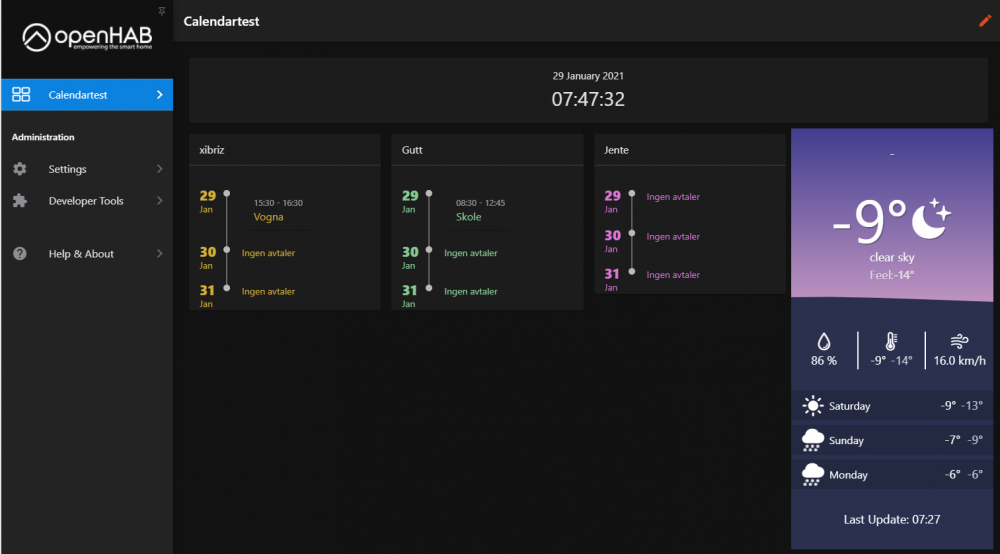Open the Calendartest sidebar menu item
The height and width of the screenshot is (554, 1000).
pos(78,95)
